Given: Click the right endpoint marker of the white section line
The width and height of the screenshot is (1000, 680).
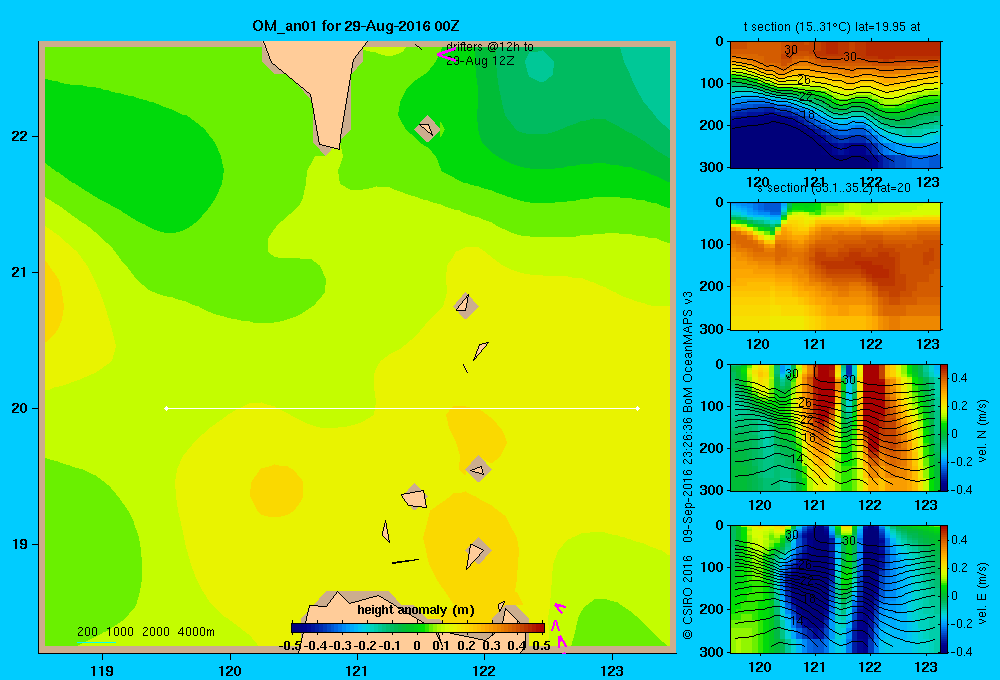Looking at the screenshot, I should [x=638, y=408].
